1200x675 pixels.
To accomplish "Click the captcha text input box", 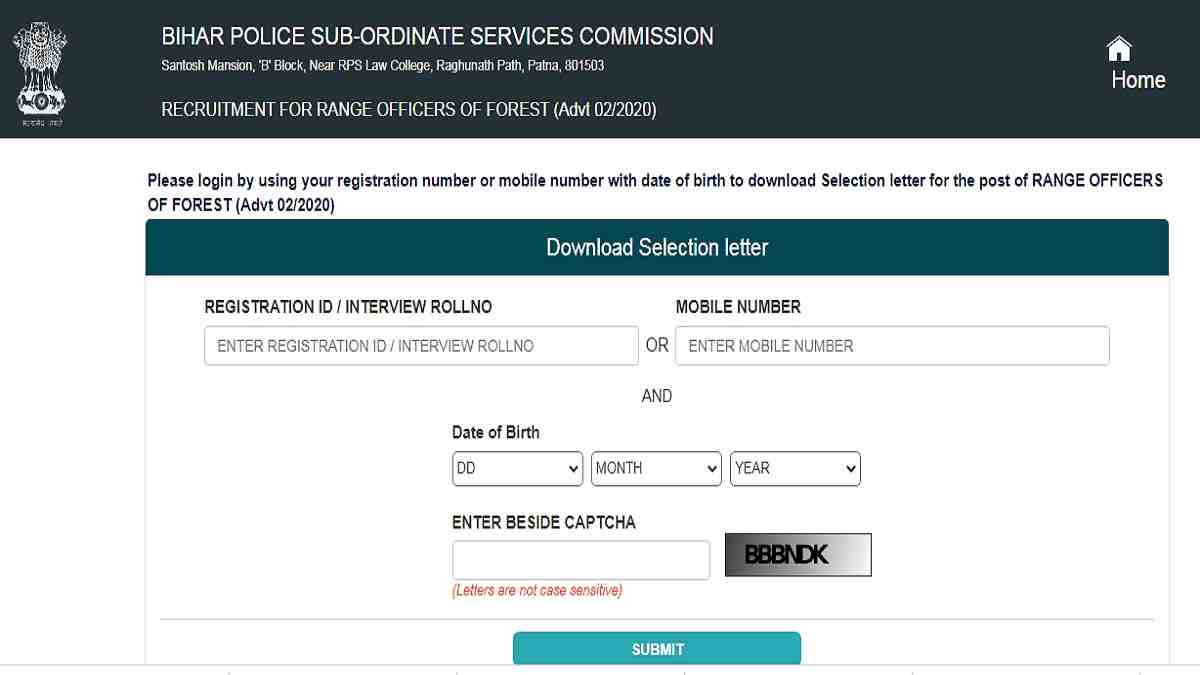I will 581,560.
